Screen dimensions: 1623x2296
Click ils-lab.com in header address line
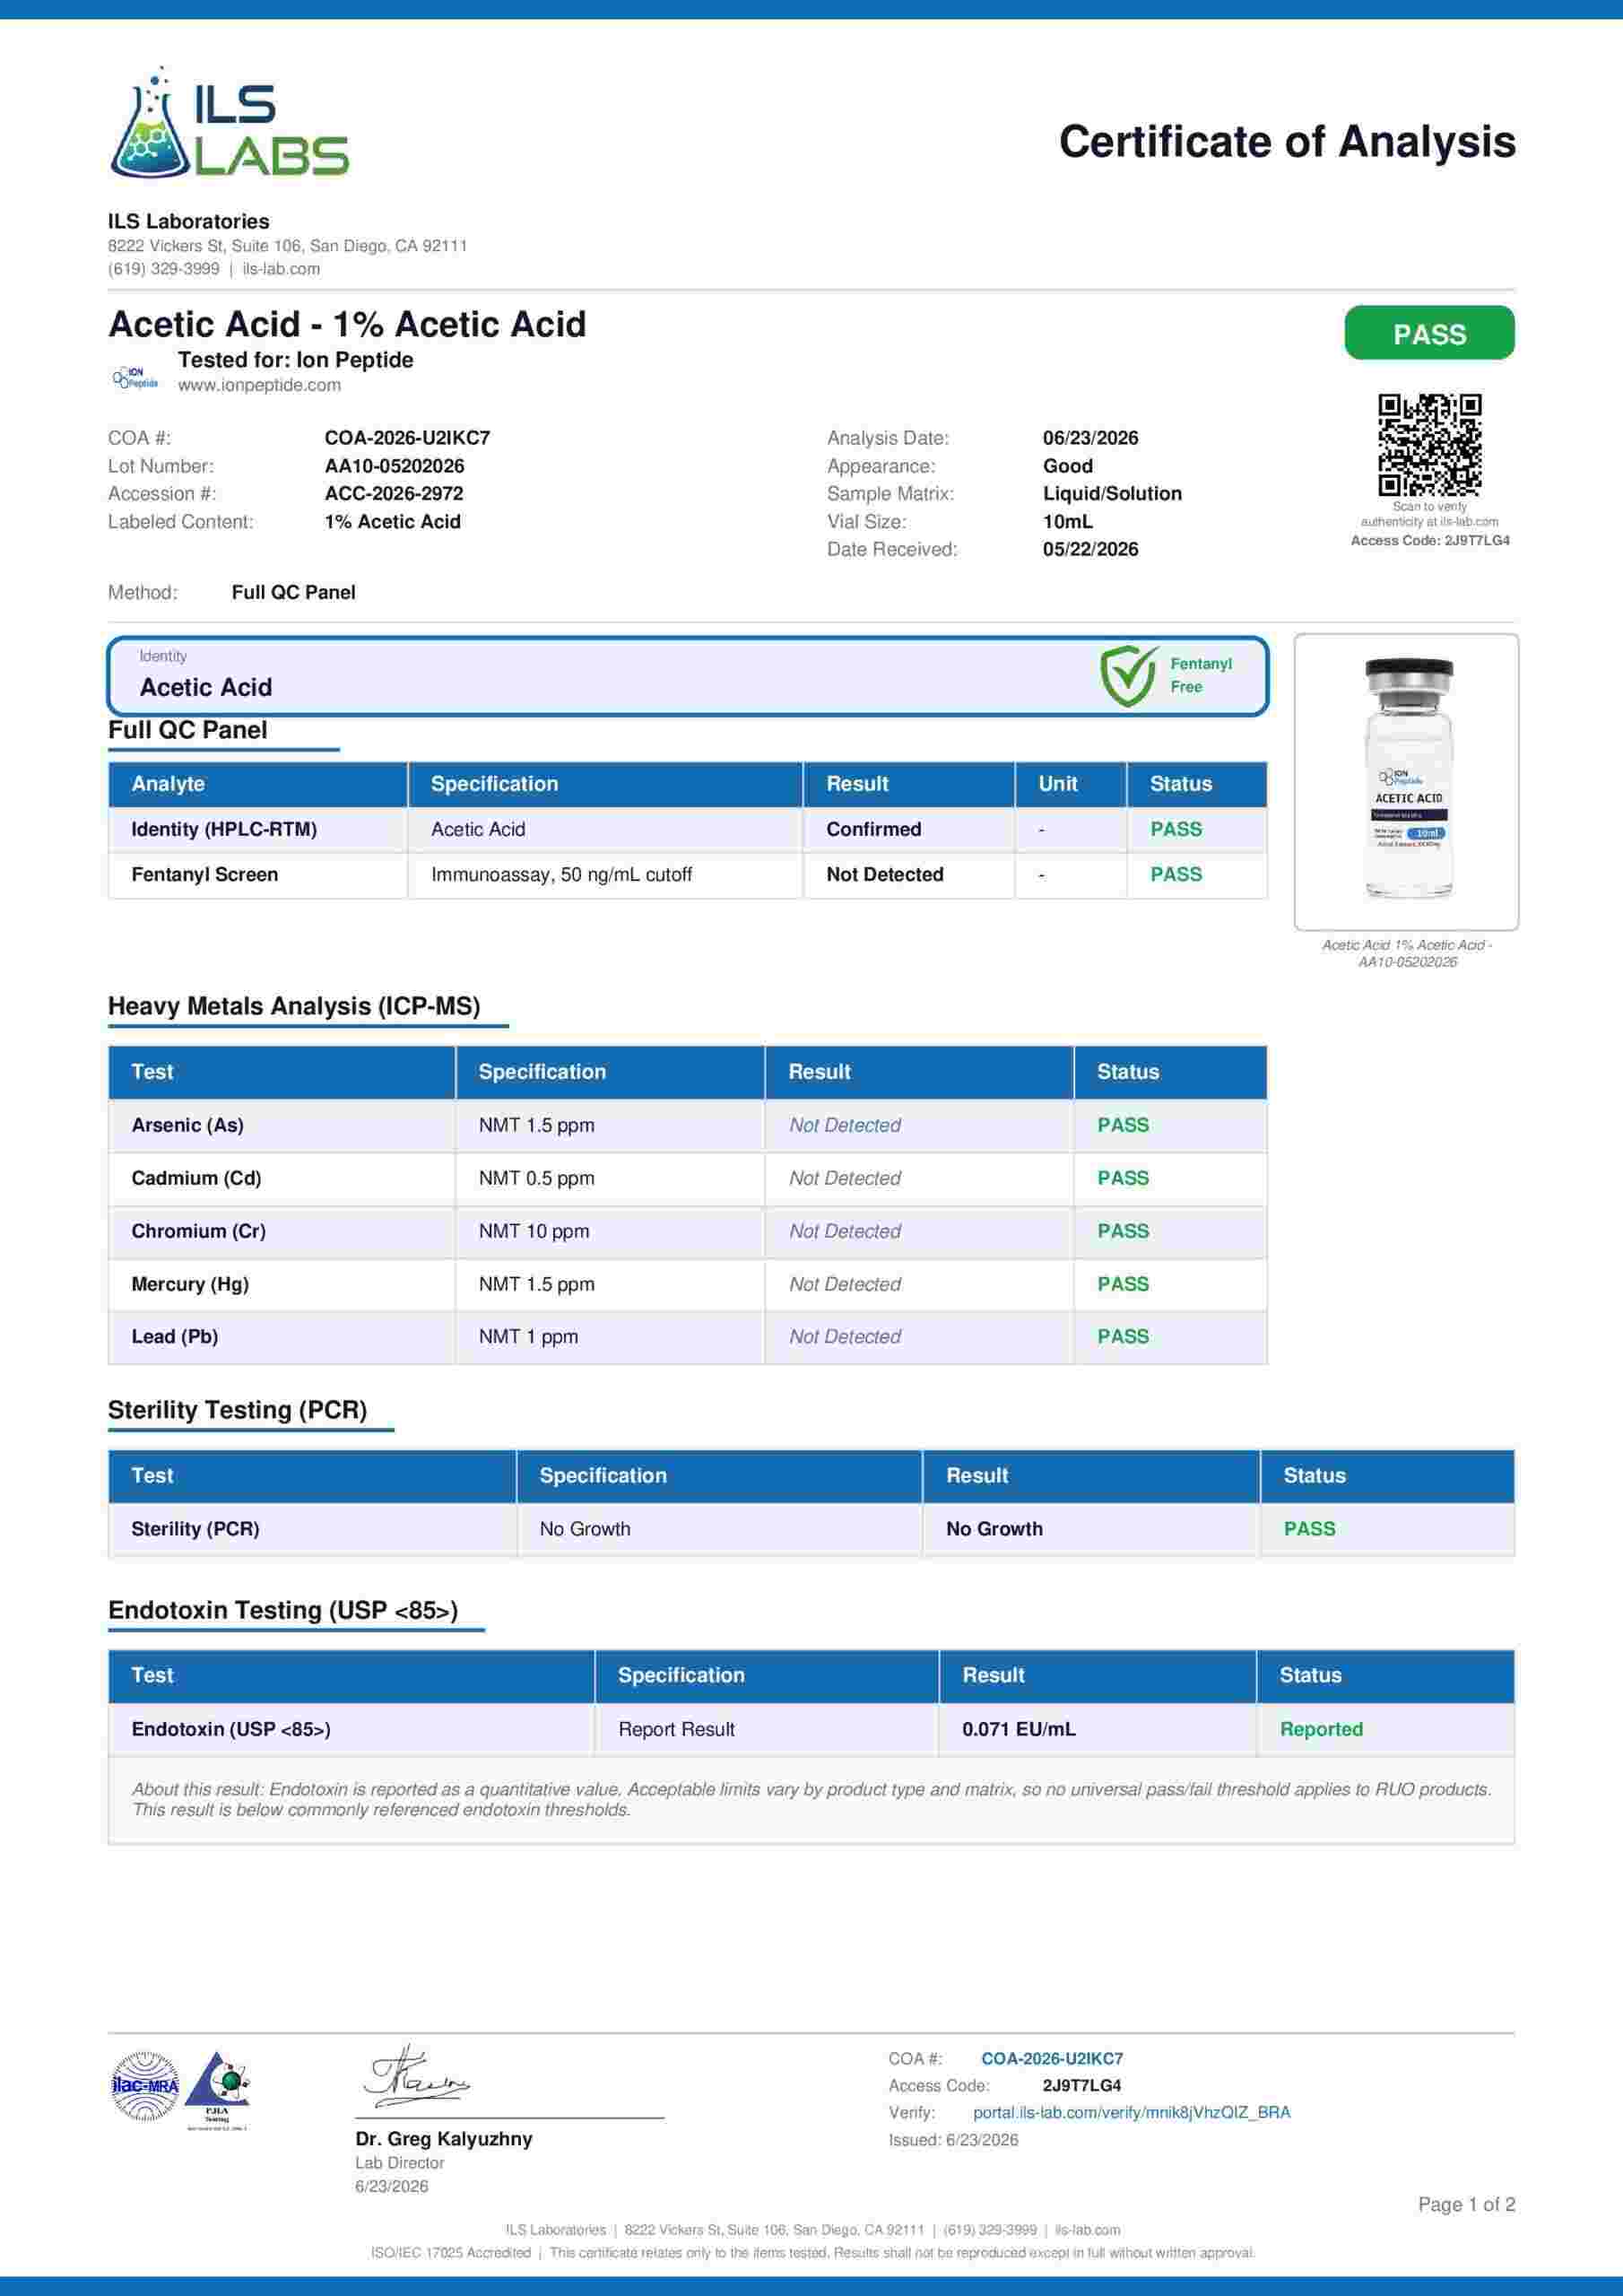coord(281,269)
